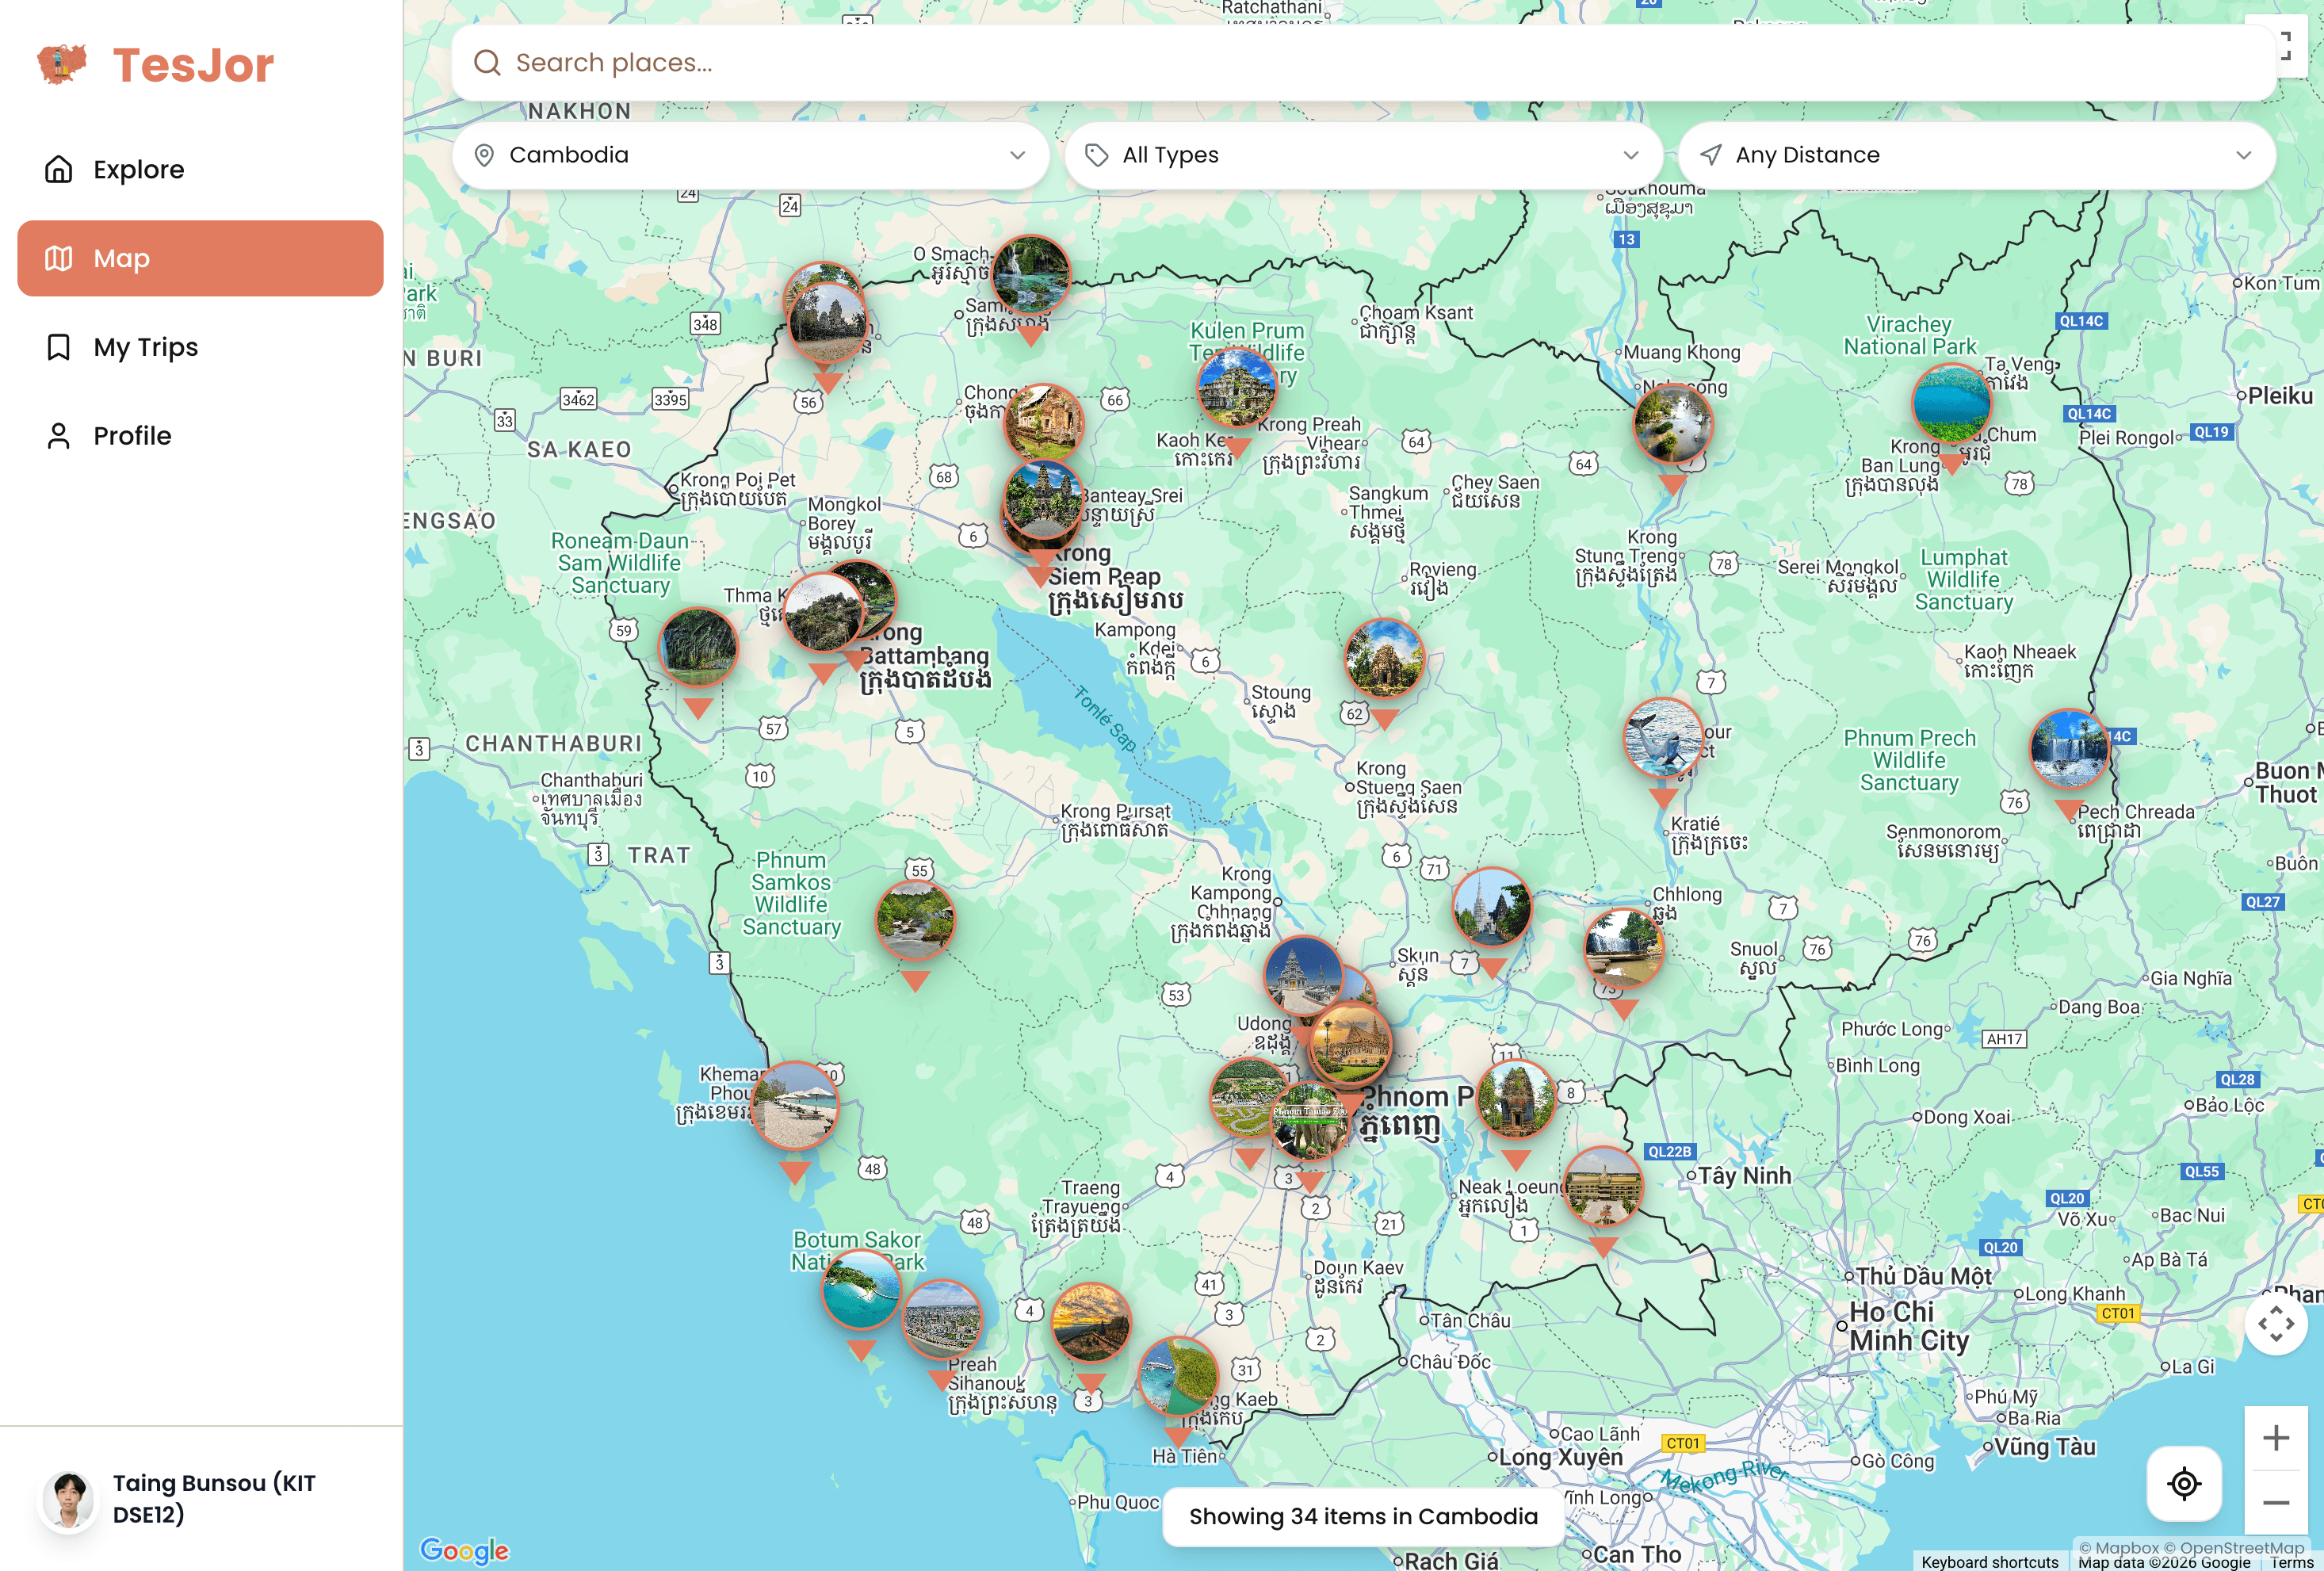2324x1571 pixels.
Task: Click the map pan-control arrows icon
Action: [x=2275, y=1323]
